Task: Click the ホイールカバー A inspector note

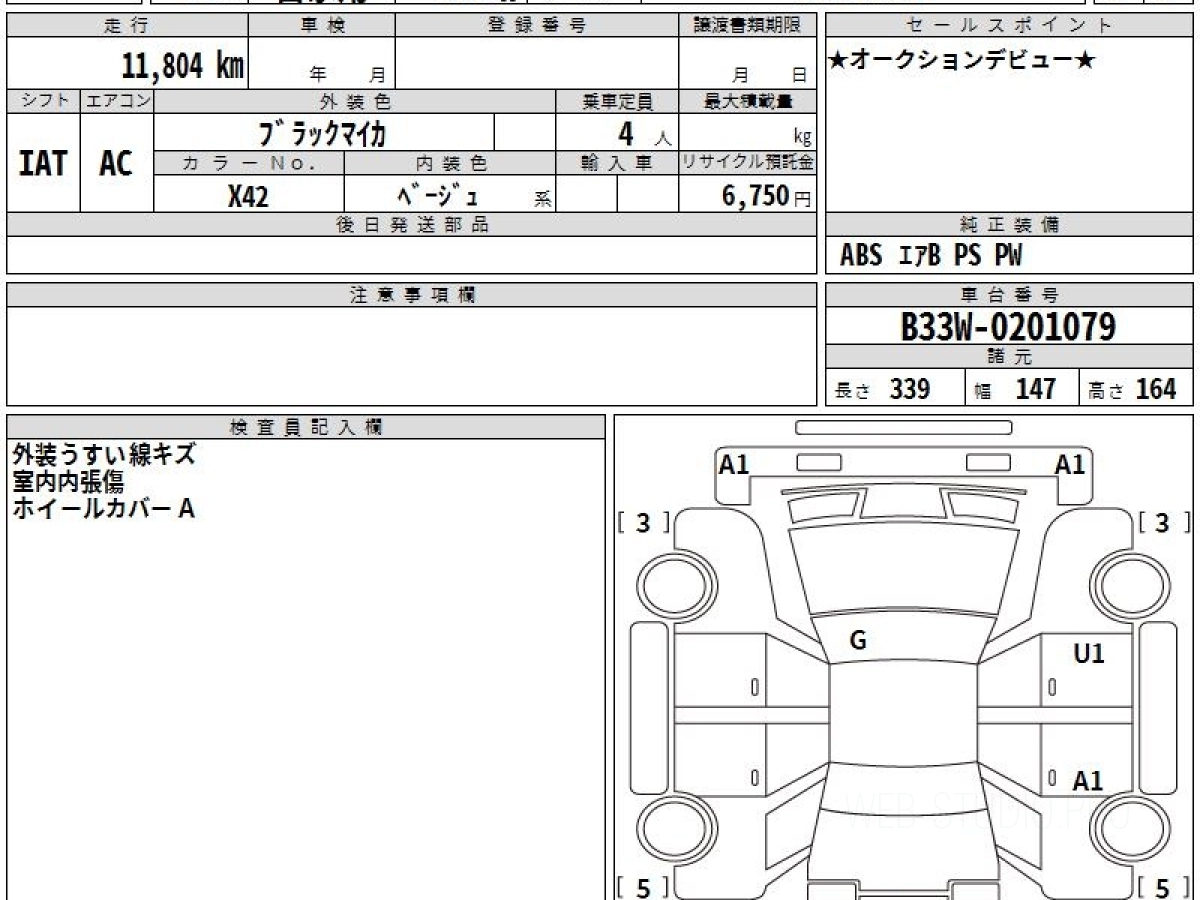Action: (x=103, y=508)
